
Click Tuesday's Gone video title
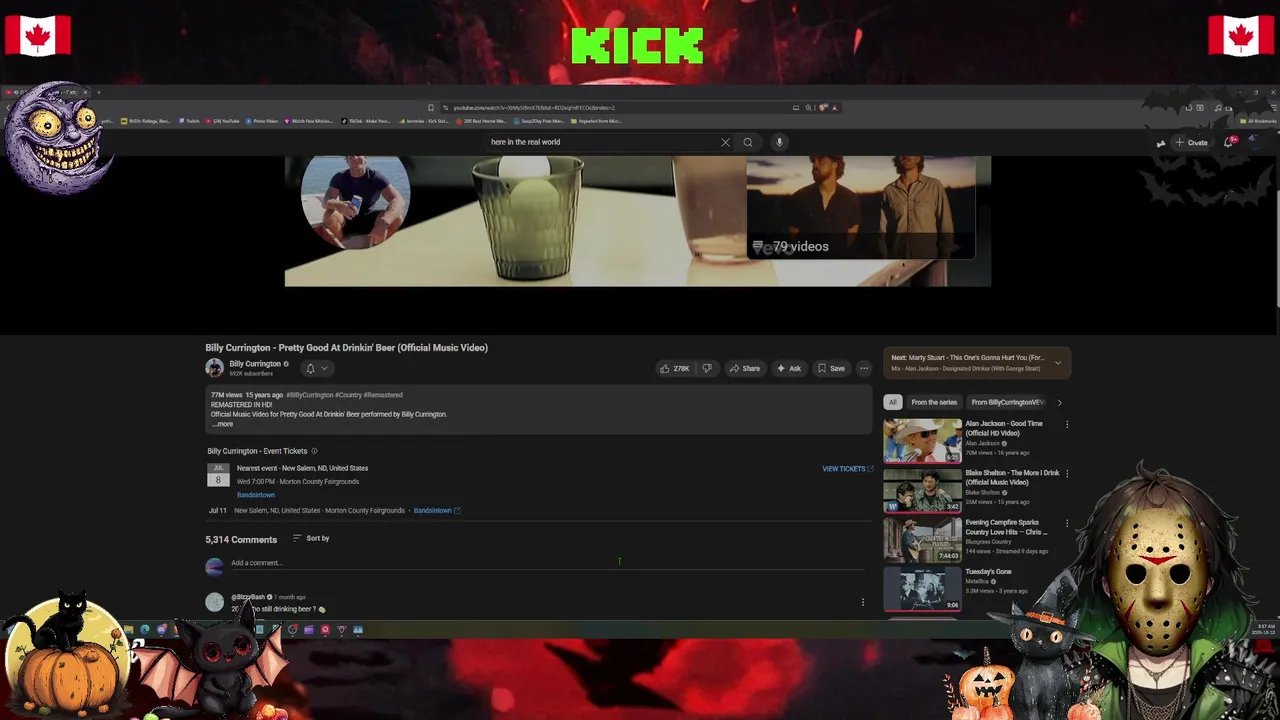click(988, 572)
